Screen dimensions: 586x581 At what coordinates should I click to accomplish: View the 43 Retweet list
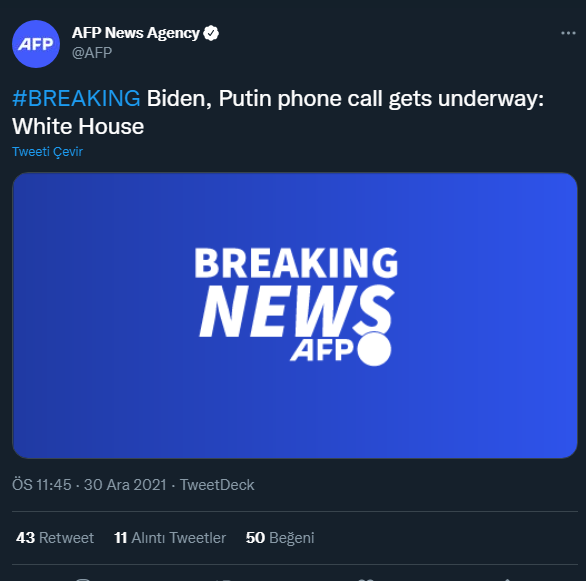[x=55, y=538]
